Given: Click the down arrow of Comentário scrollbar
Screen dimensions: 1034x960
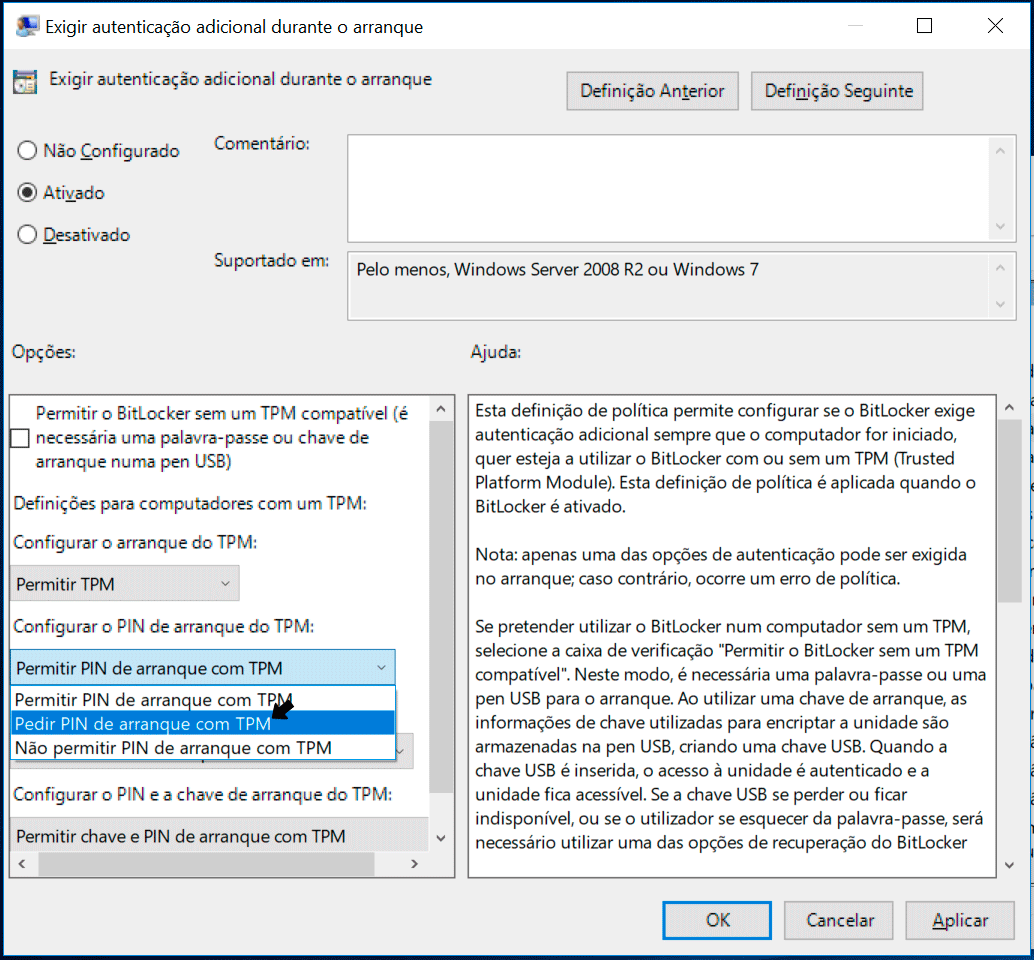Looking at the screenshot, I should click(1000, 227).
